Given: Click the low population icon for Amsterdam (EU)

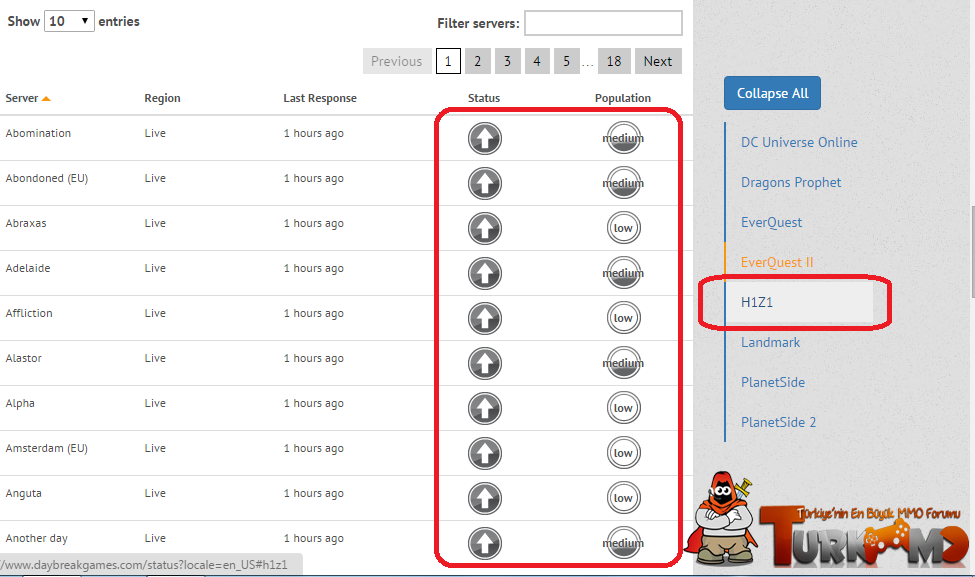Looking at the screenshot, I should click(x=623, y=453).
